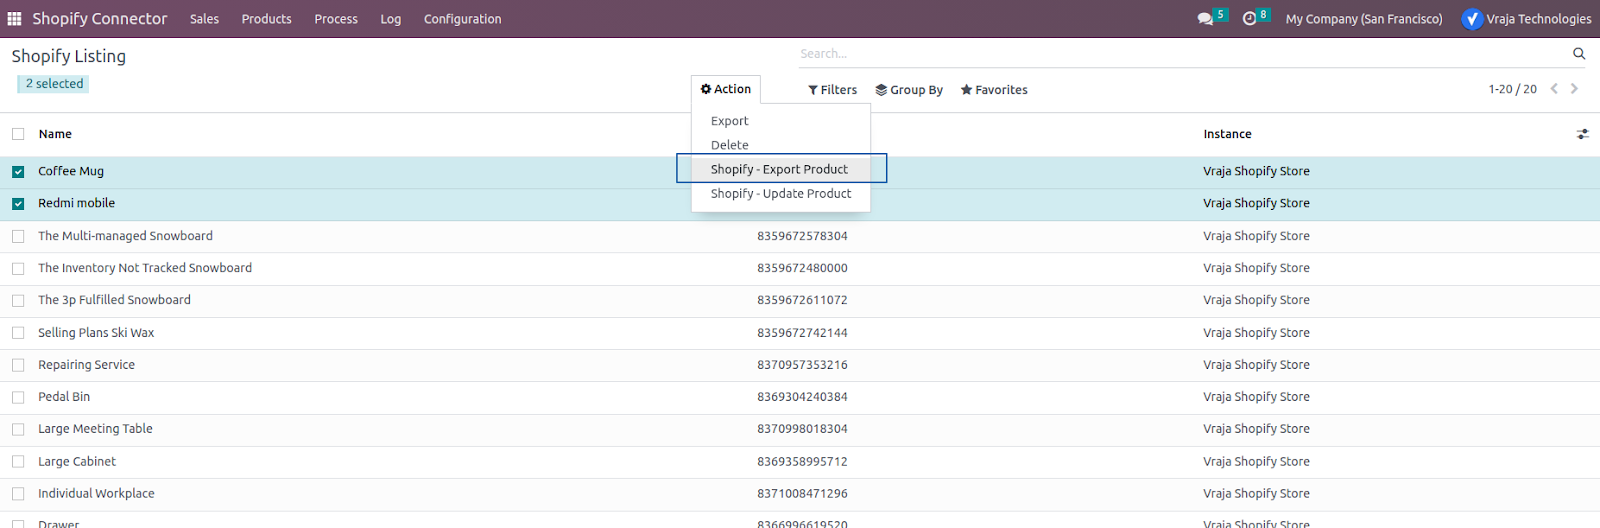This screenshot has height=528, width=1600.
Task: Choose Delete from the Action menu
Action: pyautogui.click(x=781, y=145)
